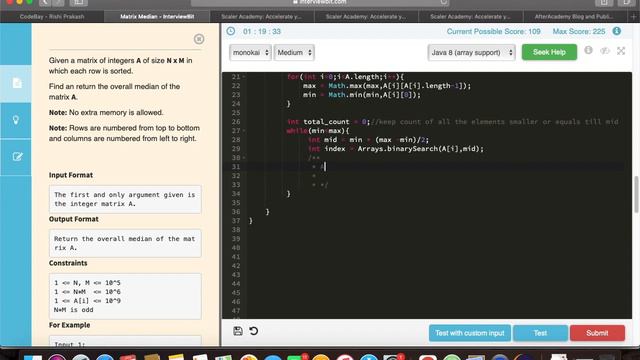Viewport: 640px width, 360px height.
Task: Run the code with the Test button
Action: [x=540, y=333]
